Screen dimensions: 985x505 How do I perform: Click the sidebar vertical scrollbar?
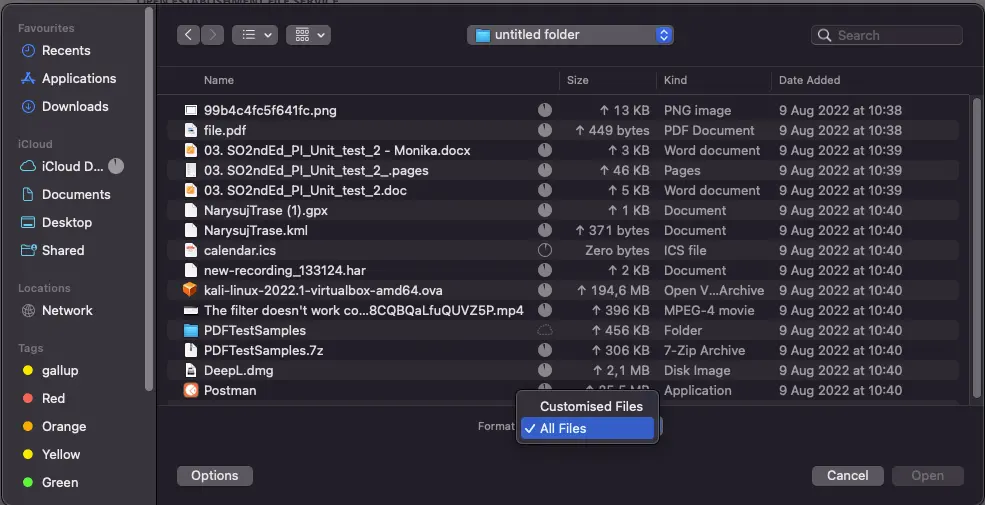click(x=149, y=199)
